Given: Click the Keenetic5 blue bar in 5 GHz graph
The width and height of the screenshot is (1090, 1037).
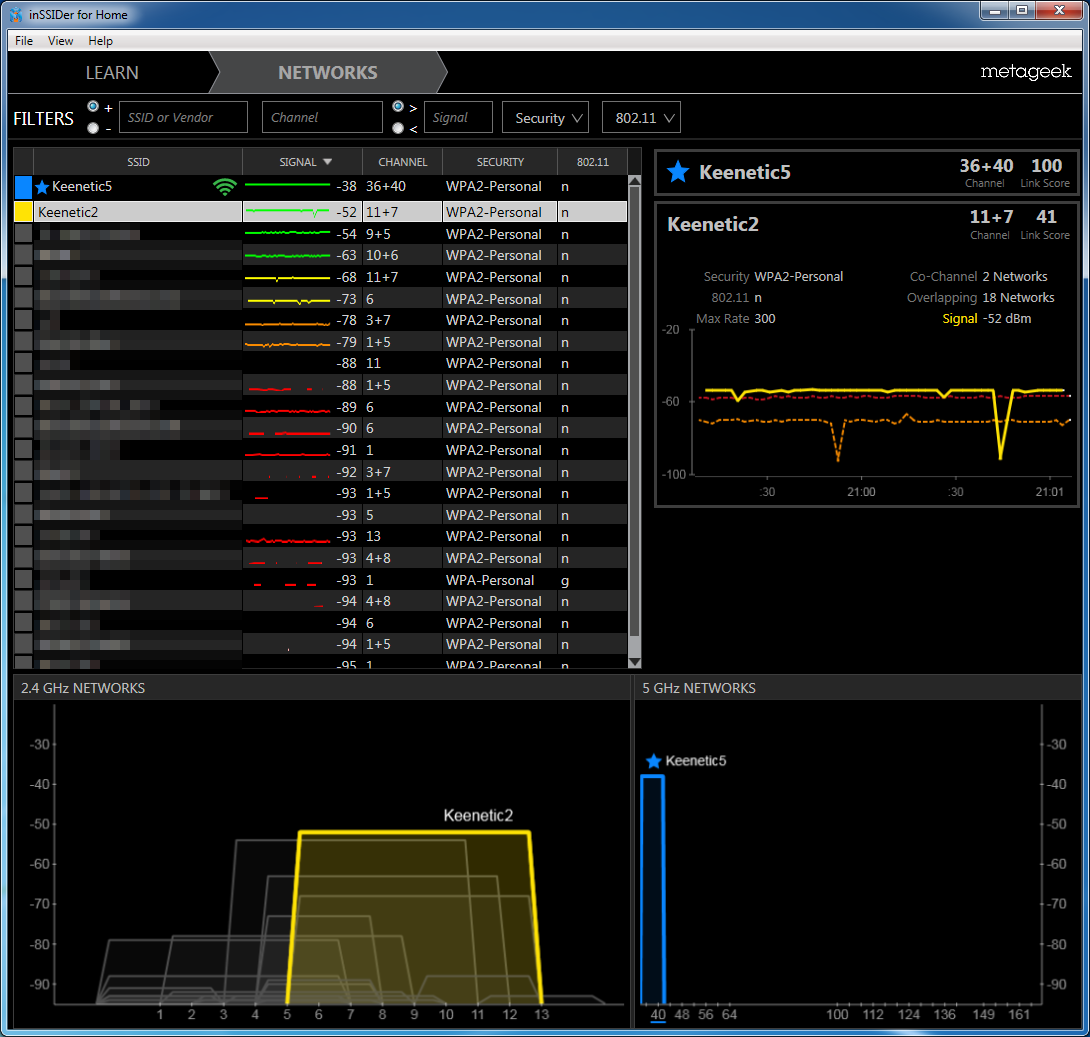Looking at the screenshot, I should tap(653, 890).
